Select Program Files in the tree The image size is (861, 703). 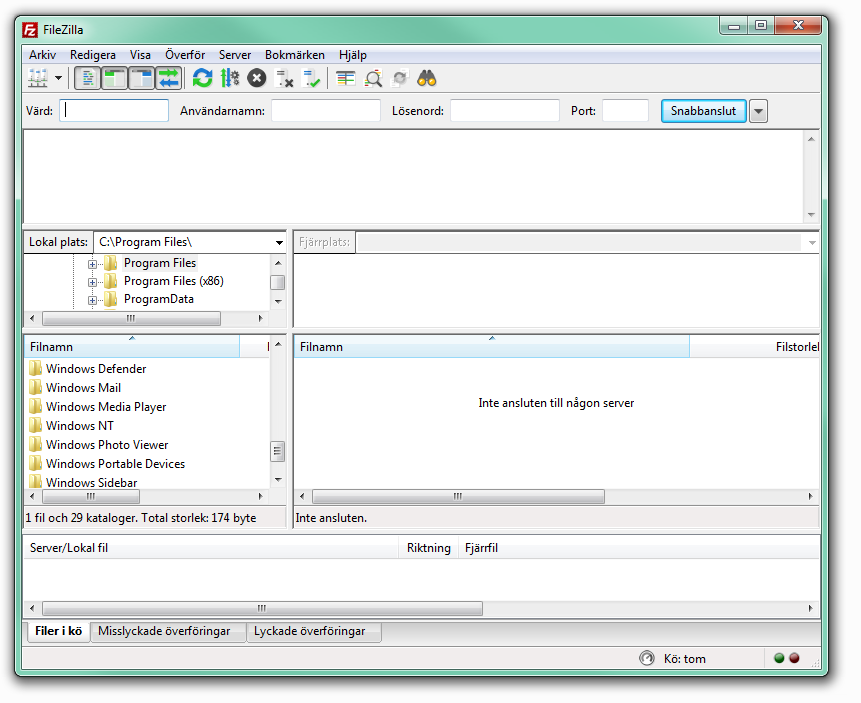(160, 263)
